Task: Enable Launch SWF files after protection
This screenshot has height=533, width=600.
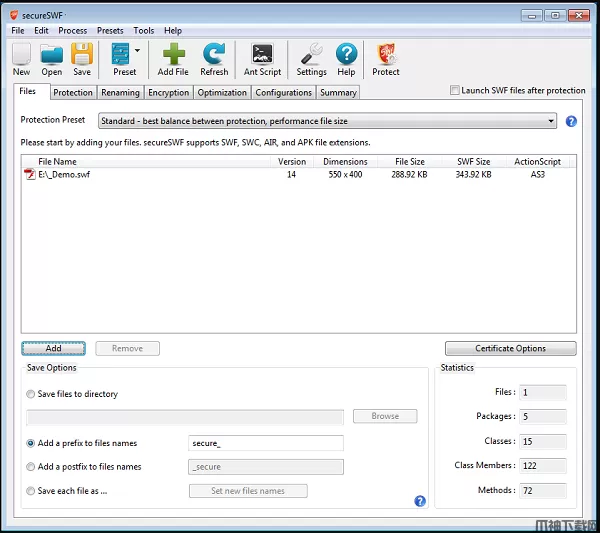Action: [x=455, y=91]
